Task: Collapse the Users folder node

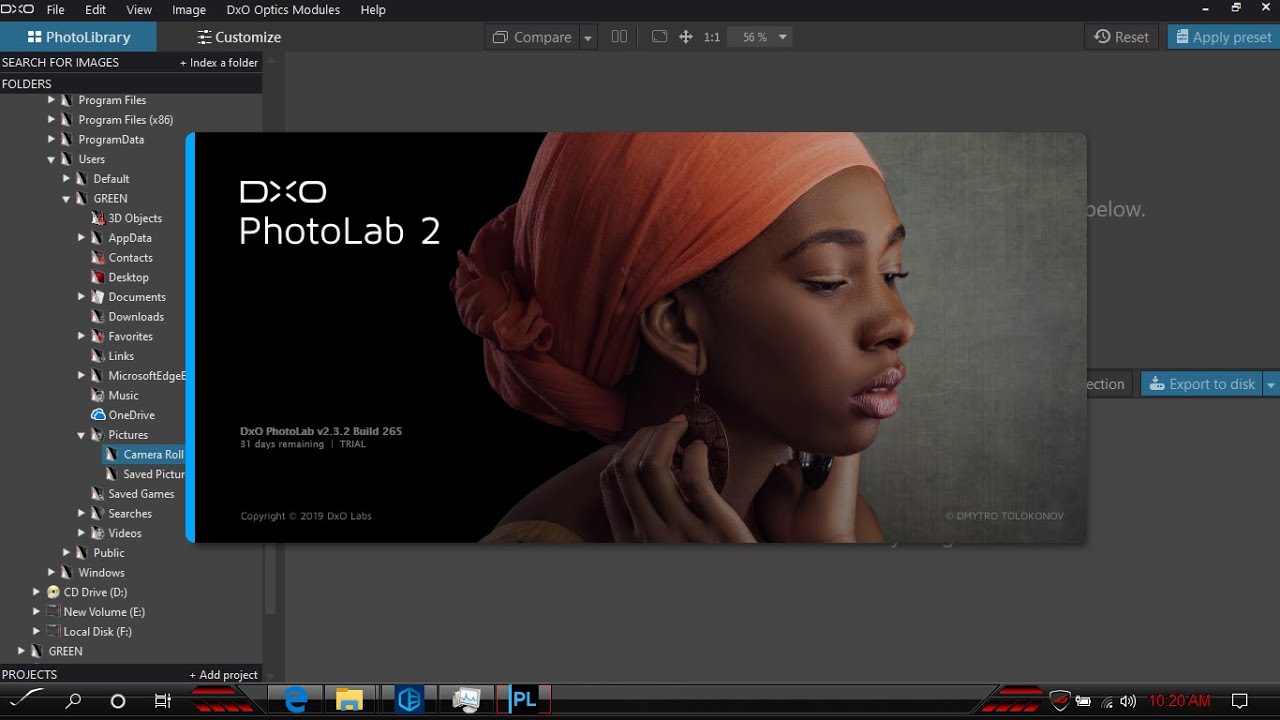Action: pyautogui.click(x=51, y=159)
